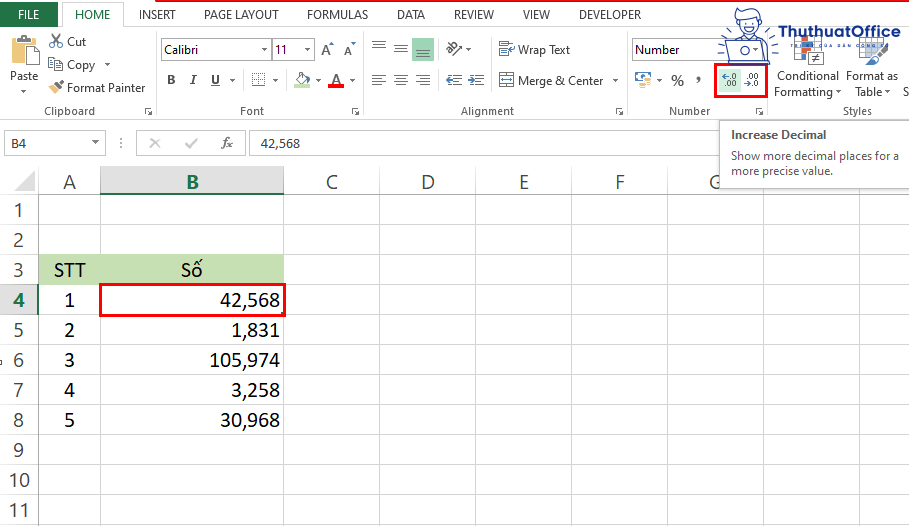Center text horizontally

point(401,80)
